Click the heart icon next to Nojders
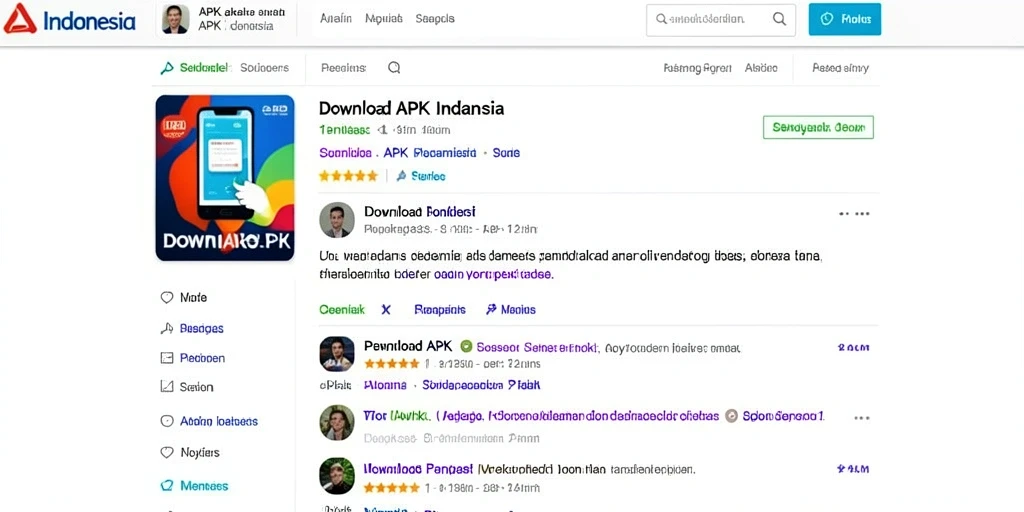 tap(167, 452)
